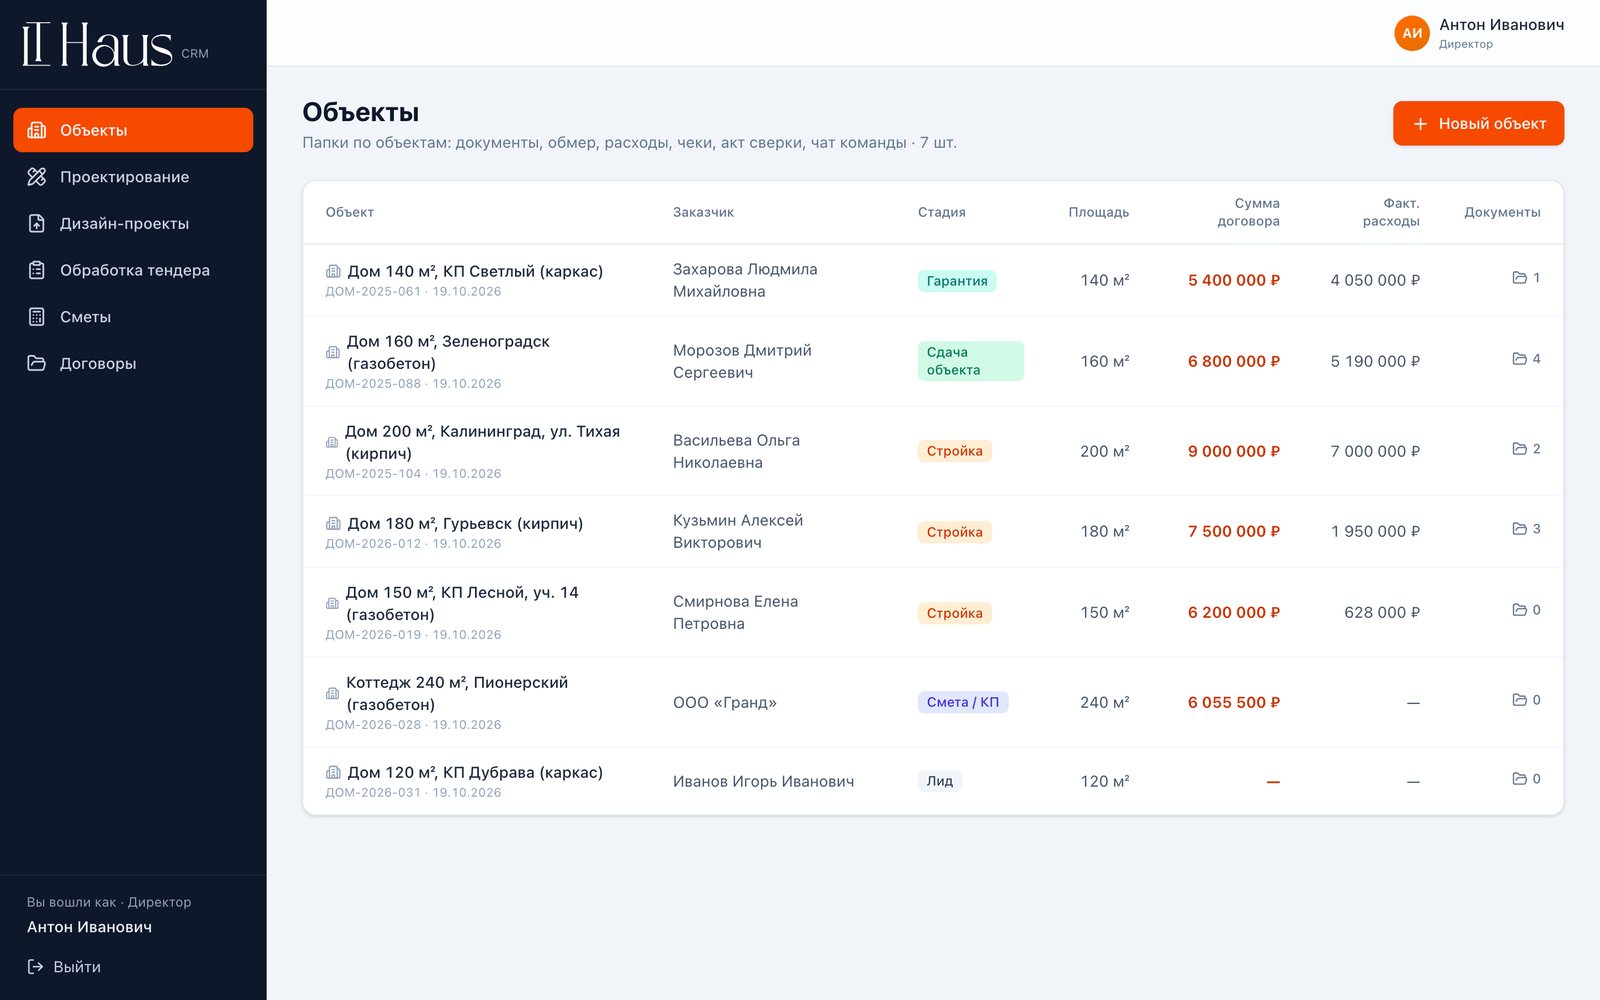Click contract sum 9 000 000 ₽
Image resolution: width=1600 pixels, height=1000 pixels.
[1234, 451]
